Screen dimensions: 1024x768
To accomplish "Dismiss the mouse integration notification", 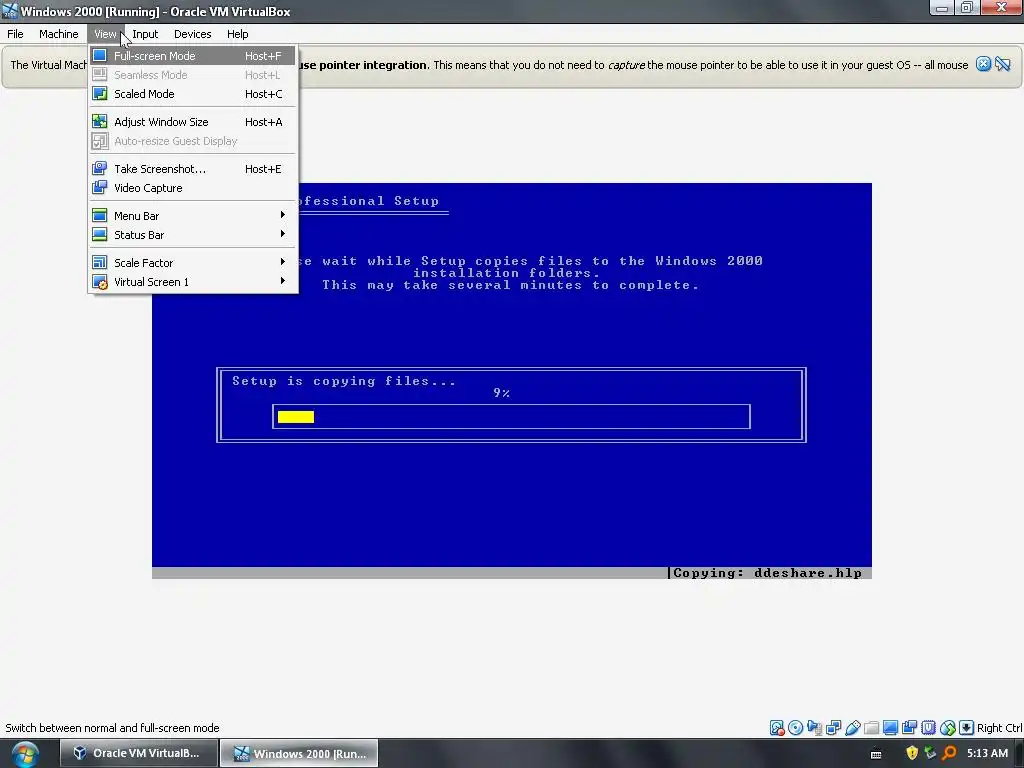I will click(984, 64).
